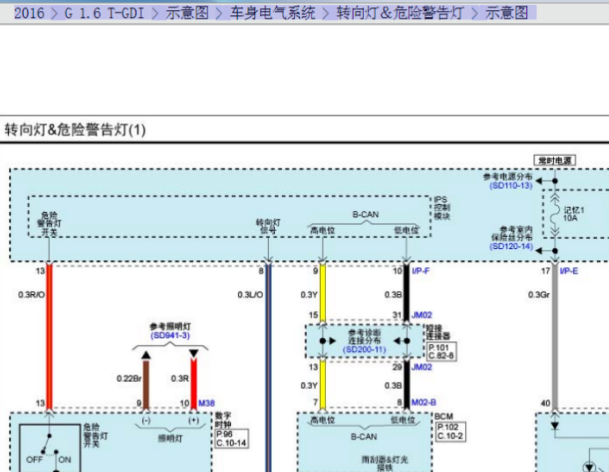Select the 转向灯&危险警告灯(1) diagram title
The height and width of the screenshot is (472, 609).
[75, 130]
